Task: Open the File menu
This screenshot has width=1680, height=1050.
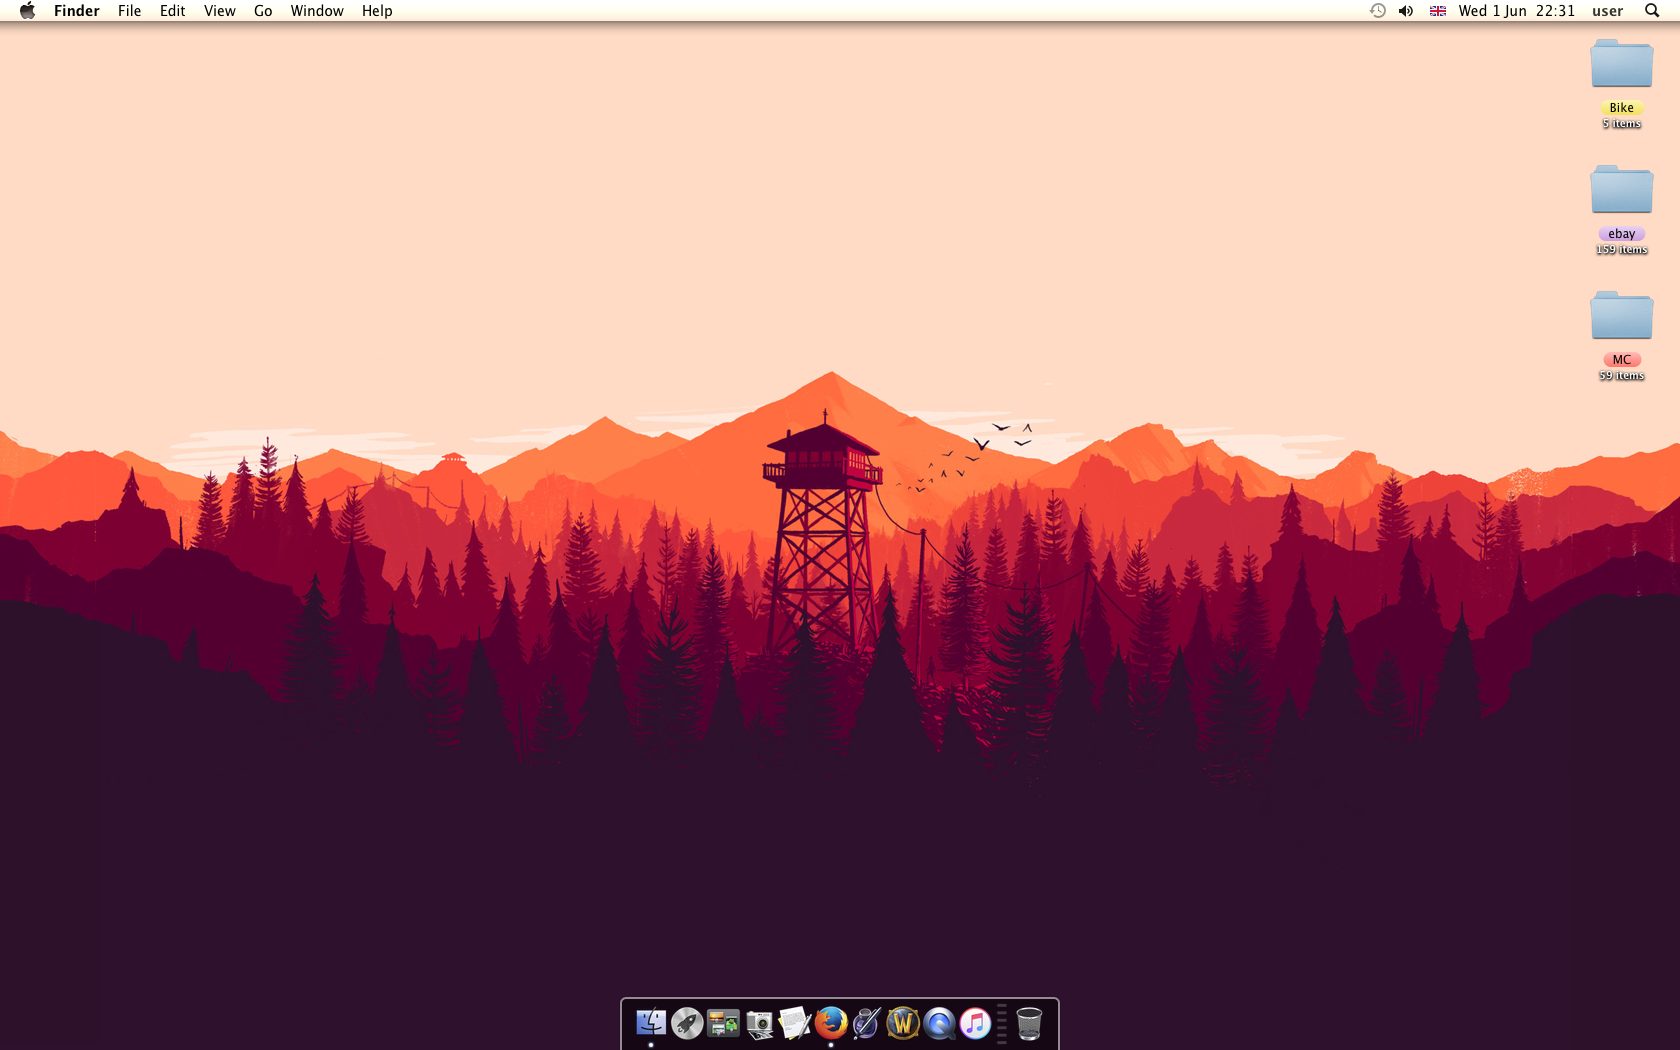Action: point(129,11)
